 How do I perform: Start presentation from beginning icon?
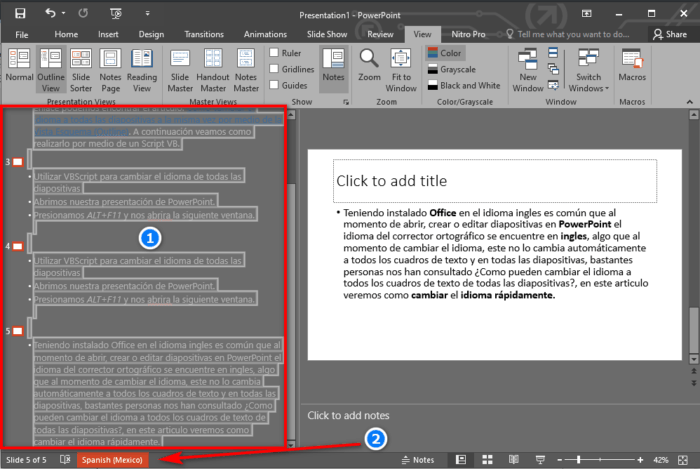pyautogui.click(x=116, y=13)
